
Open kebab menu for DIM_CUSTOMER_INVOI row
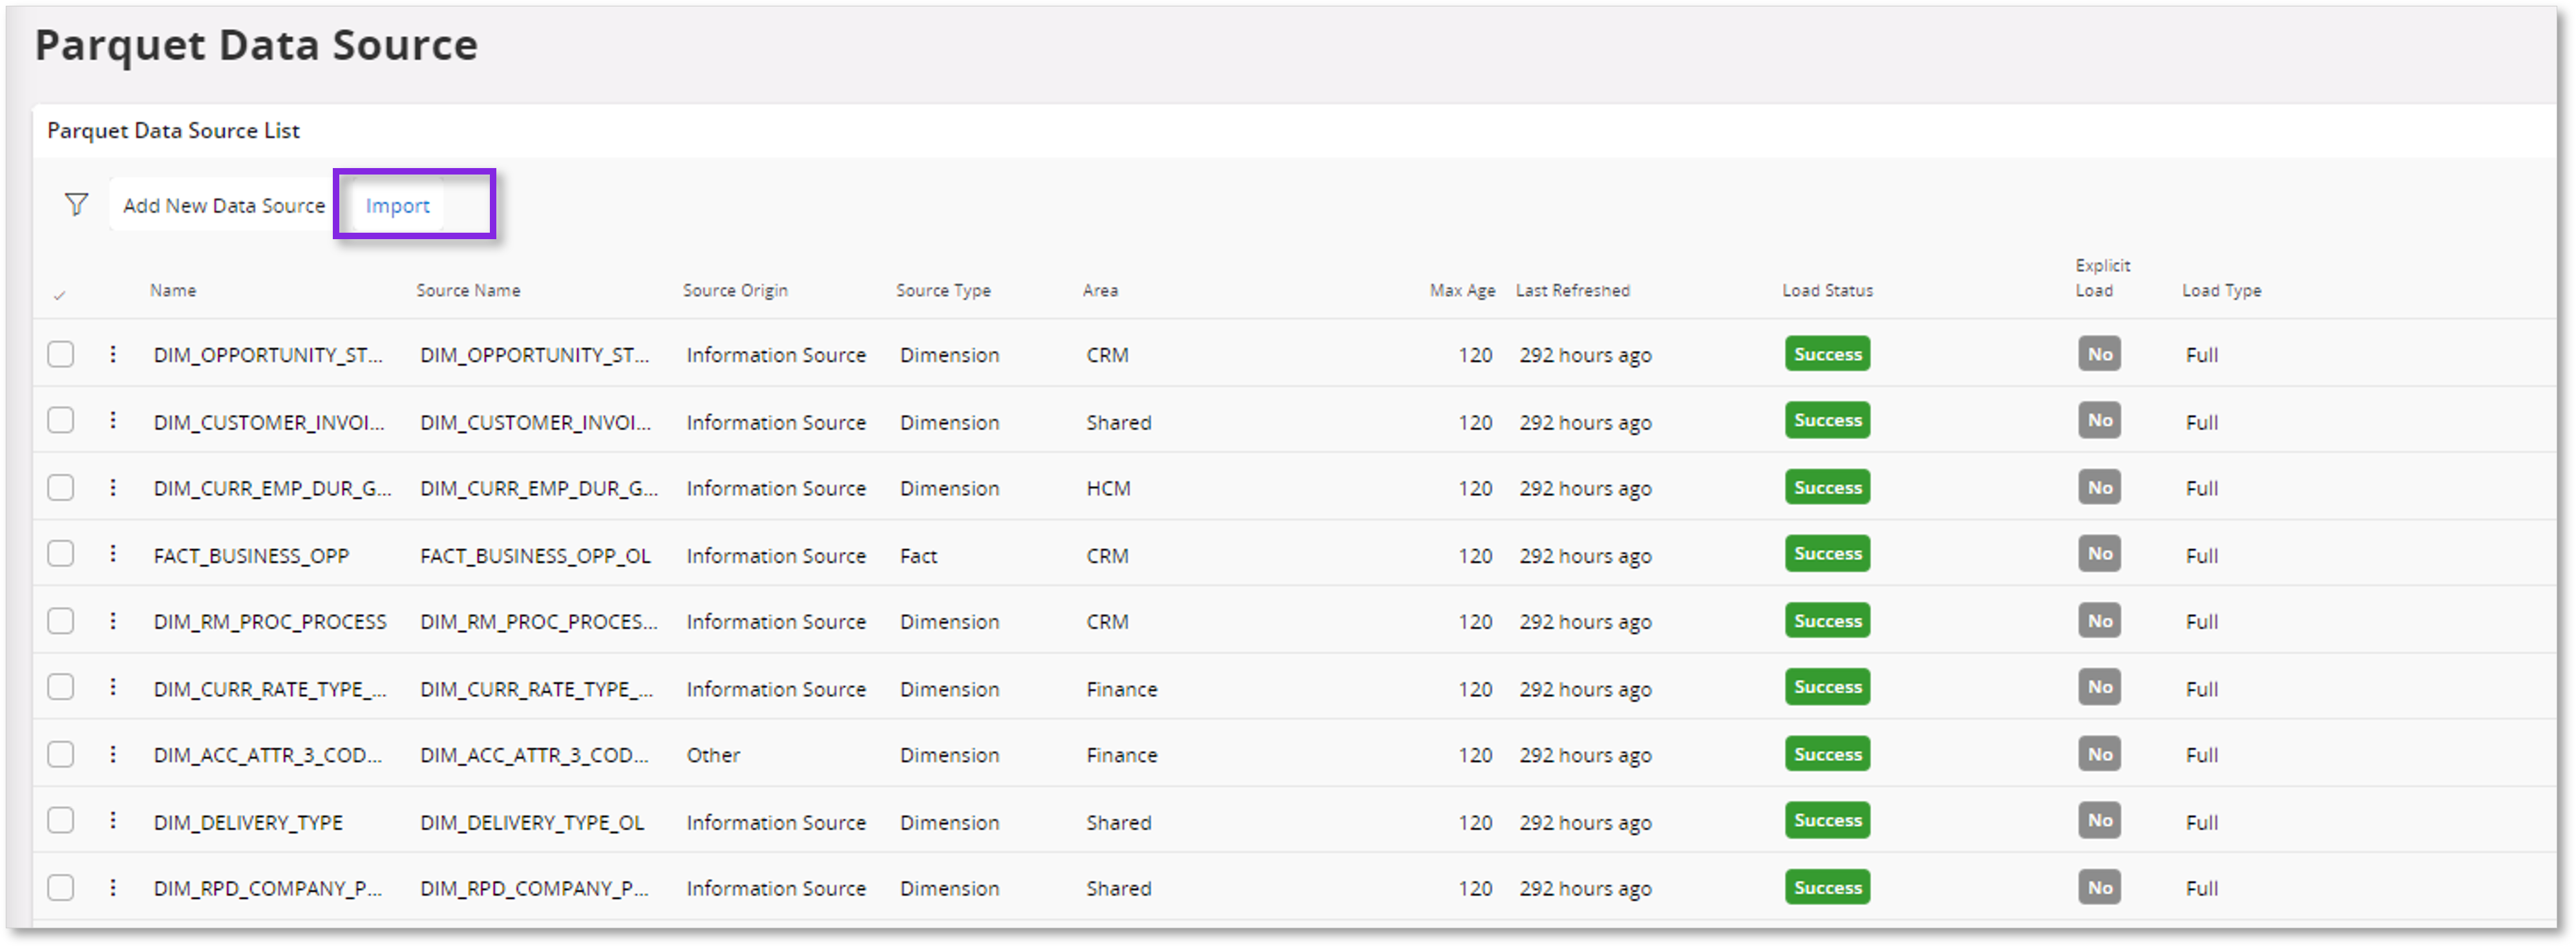[x=113, y=421]
